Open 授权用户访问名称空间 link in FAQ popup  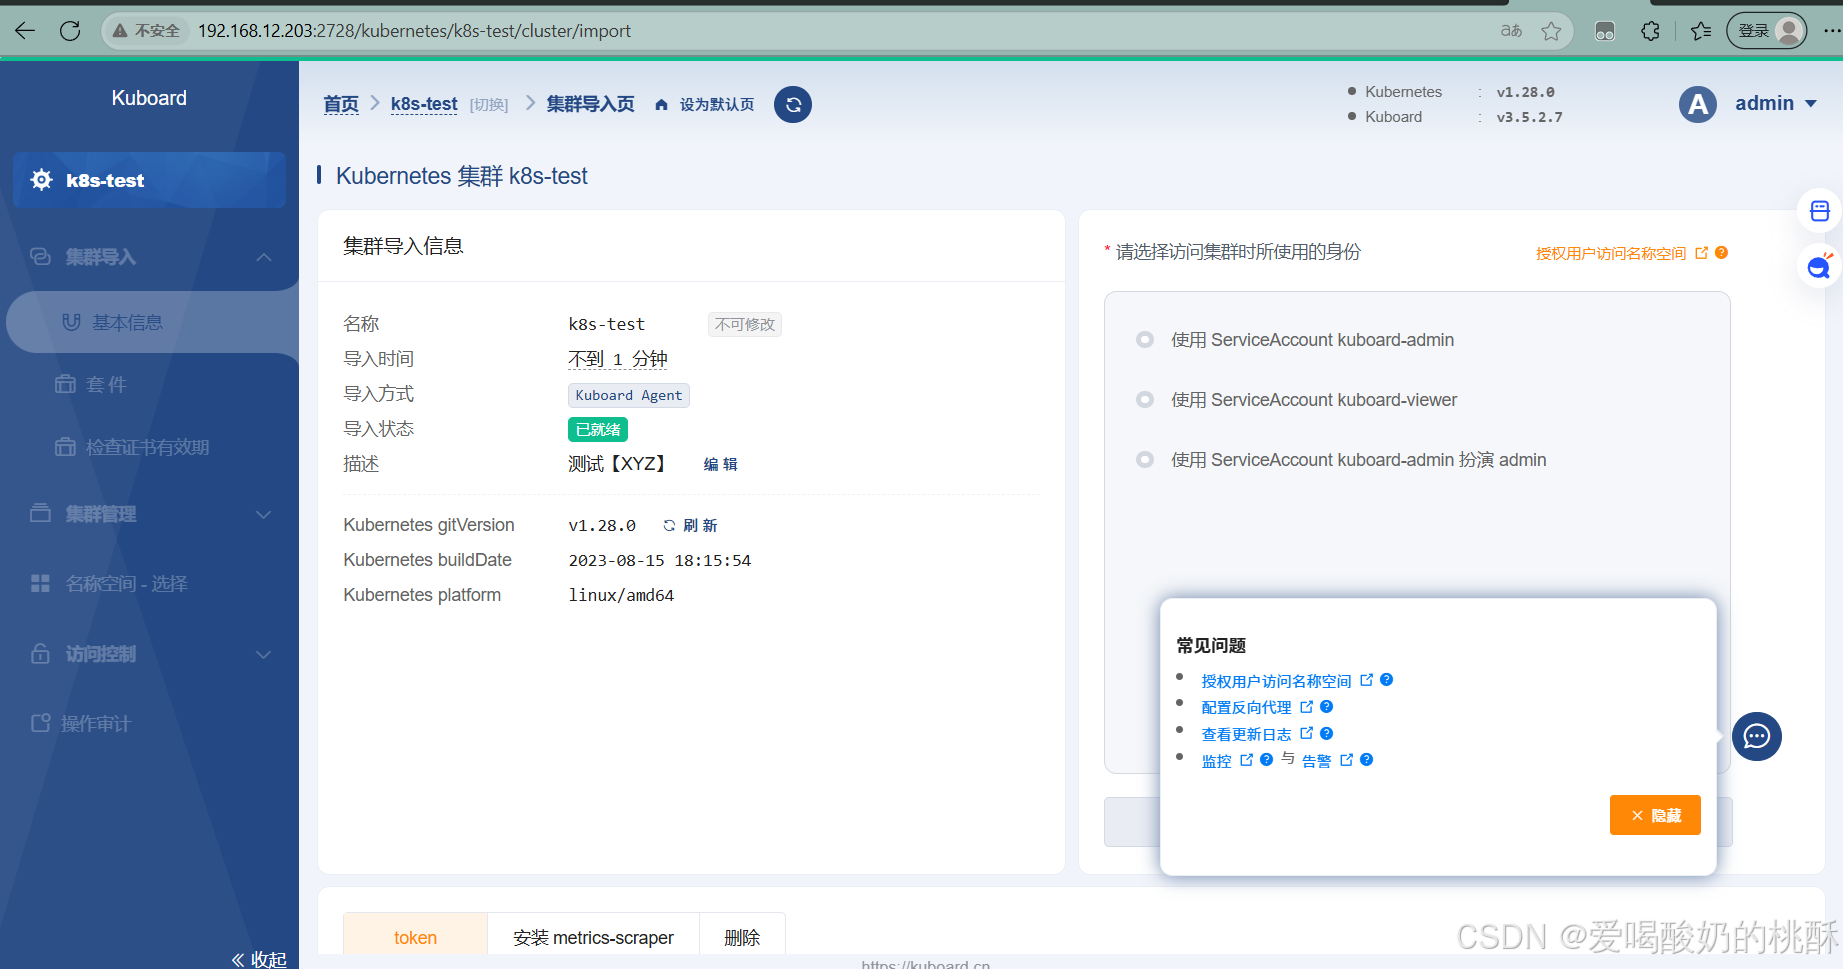pyautogui.click(x=1276, y=681)
